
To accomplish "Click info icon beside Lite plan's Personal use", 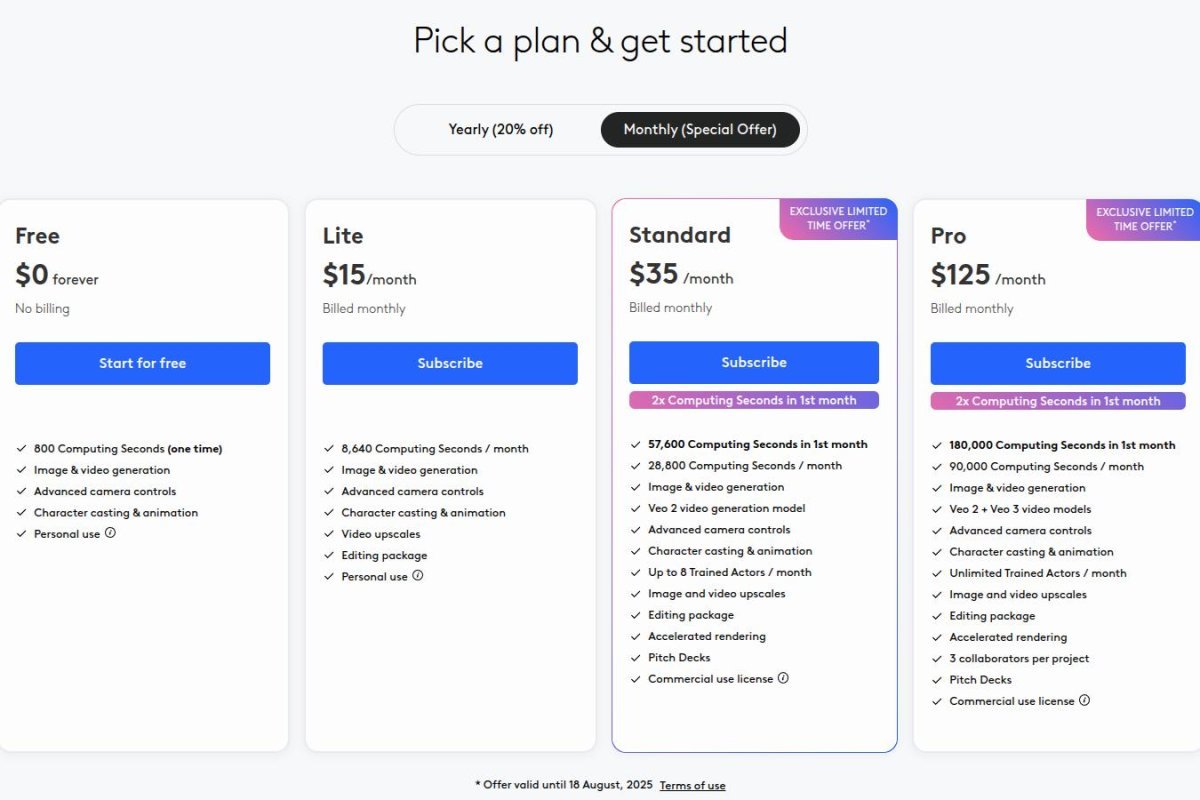I will pos(418,576).
